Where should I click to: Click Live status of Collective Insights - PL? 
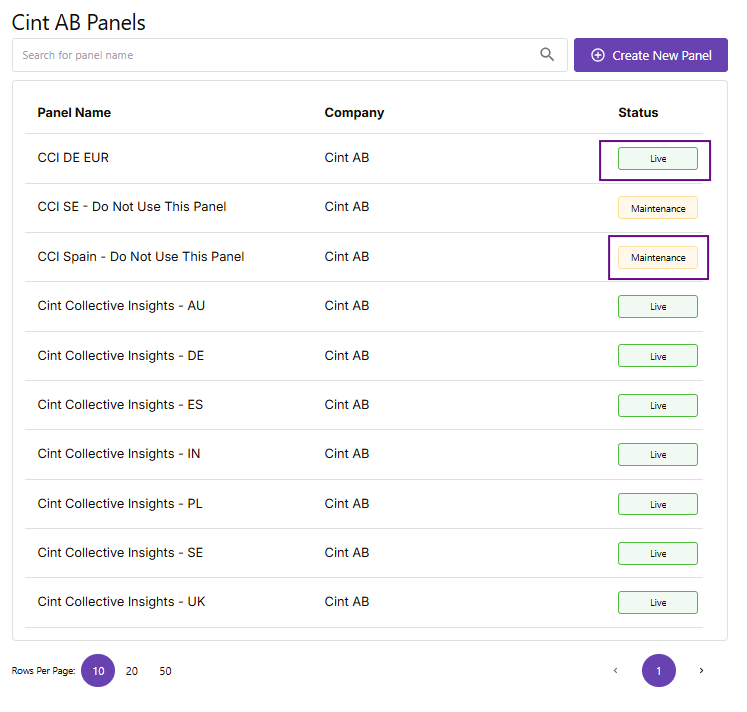click(658, 504)
